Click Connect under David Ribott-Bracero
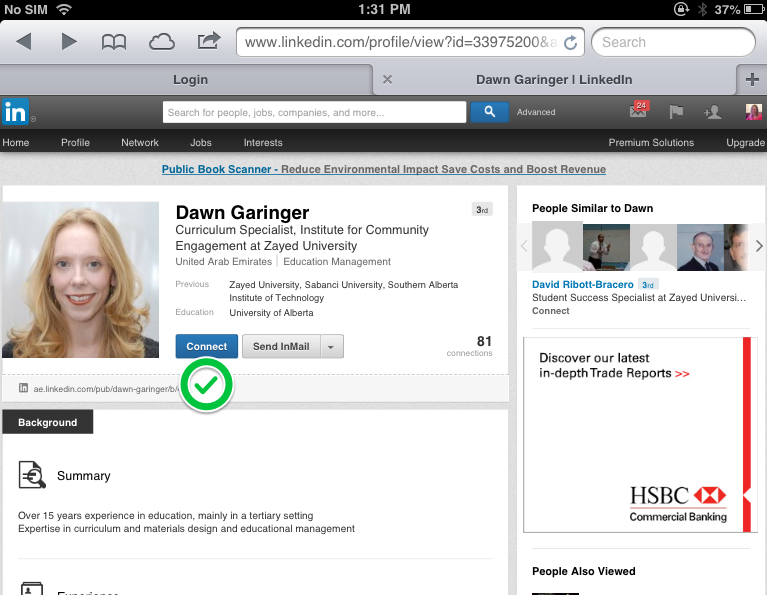767x595 pixels. (551, 311)
